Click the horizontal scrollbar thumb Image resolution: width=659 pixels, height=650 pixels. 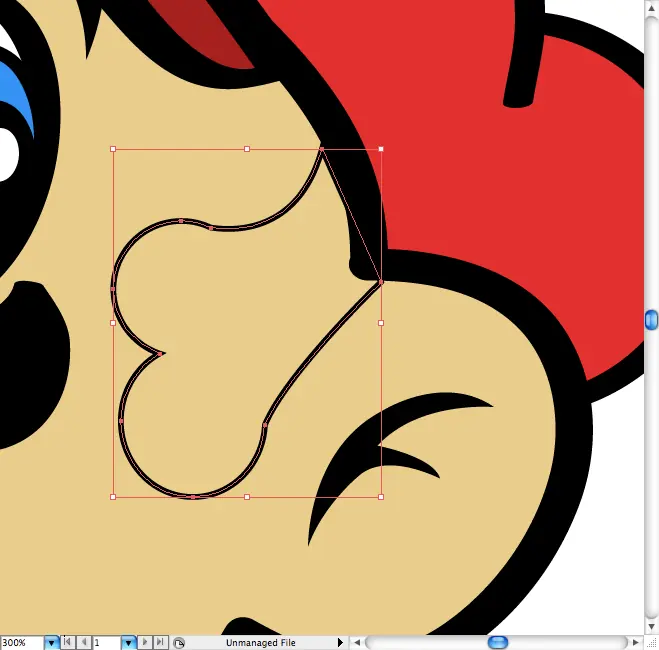[x=497, y=643]
